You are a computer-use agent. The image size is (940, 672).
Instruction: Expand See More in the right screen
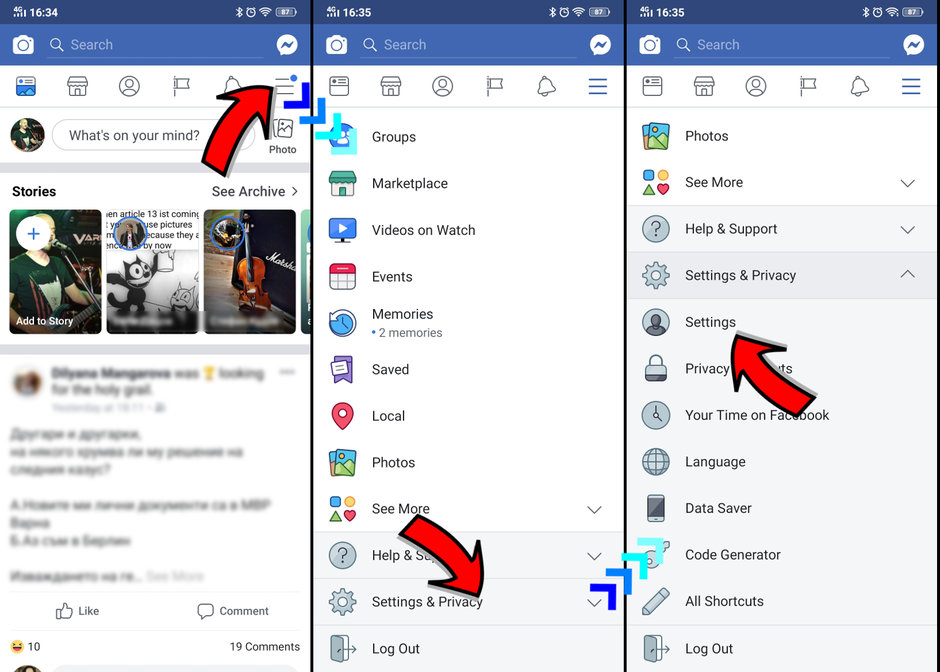click(782, 182)
